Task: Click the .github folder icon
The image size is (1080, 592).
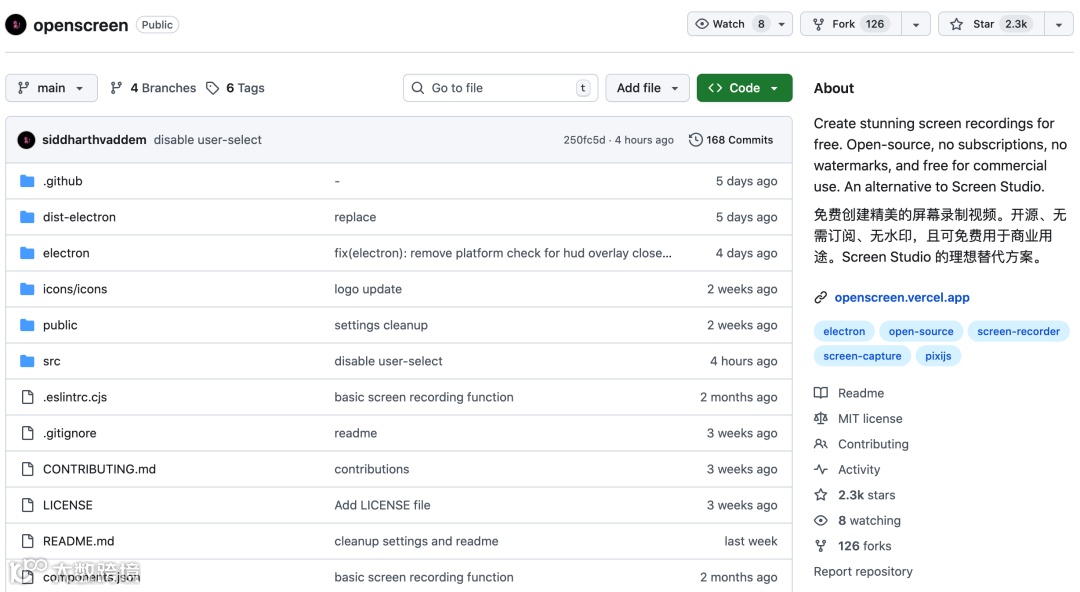Action: (x=28, y=181)
